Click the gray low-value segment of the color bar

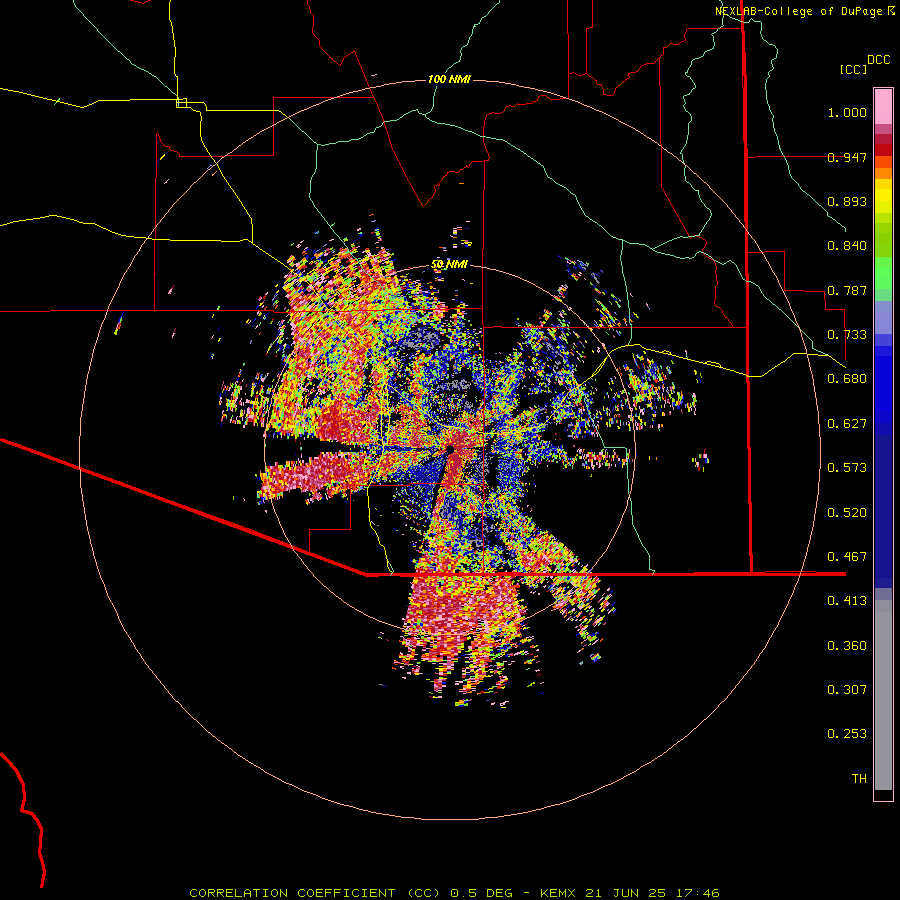pyautogui.click(x=883, y=695)
